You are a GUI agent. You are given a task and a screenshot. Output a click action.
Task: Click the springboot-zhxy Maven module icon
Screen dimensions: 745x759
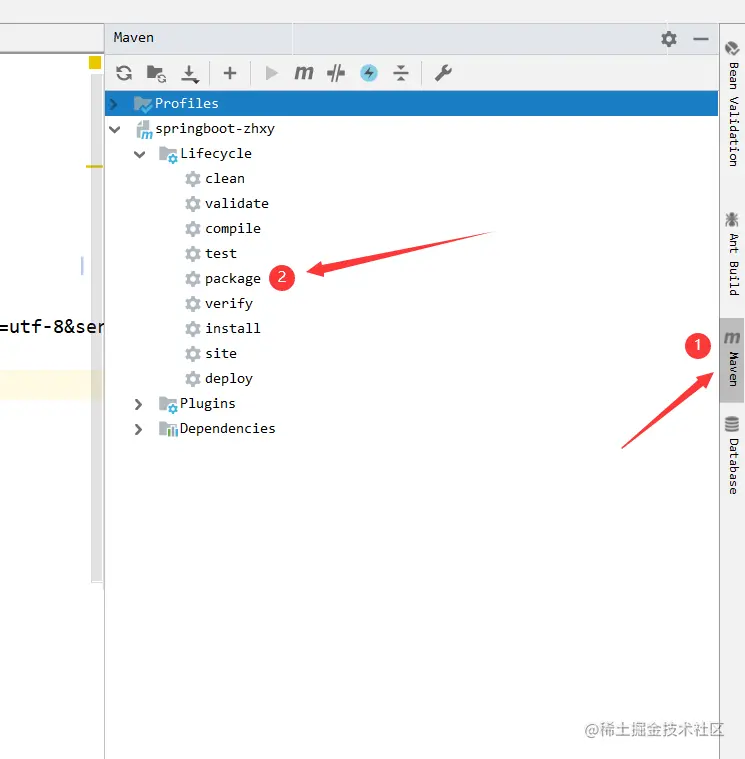coord(144,130)
